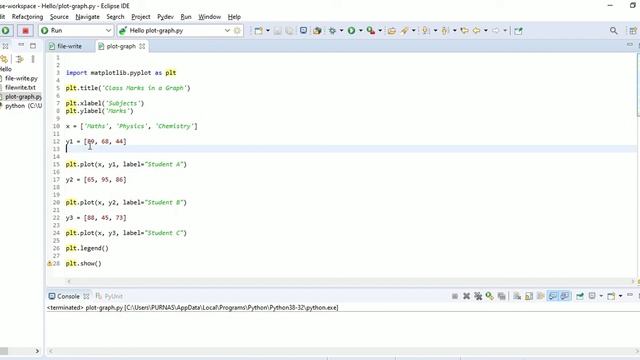Image resolution: width=640 pixels, height=360 pixels.
Task: Click the Run External Tools icon
Action: point(371,31)
